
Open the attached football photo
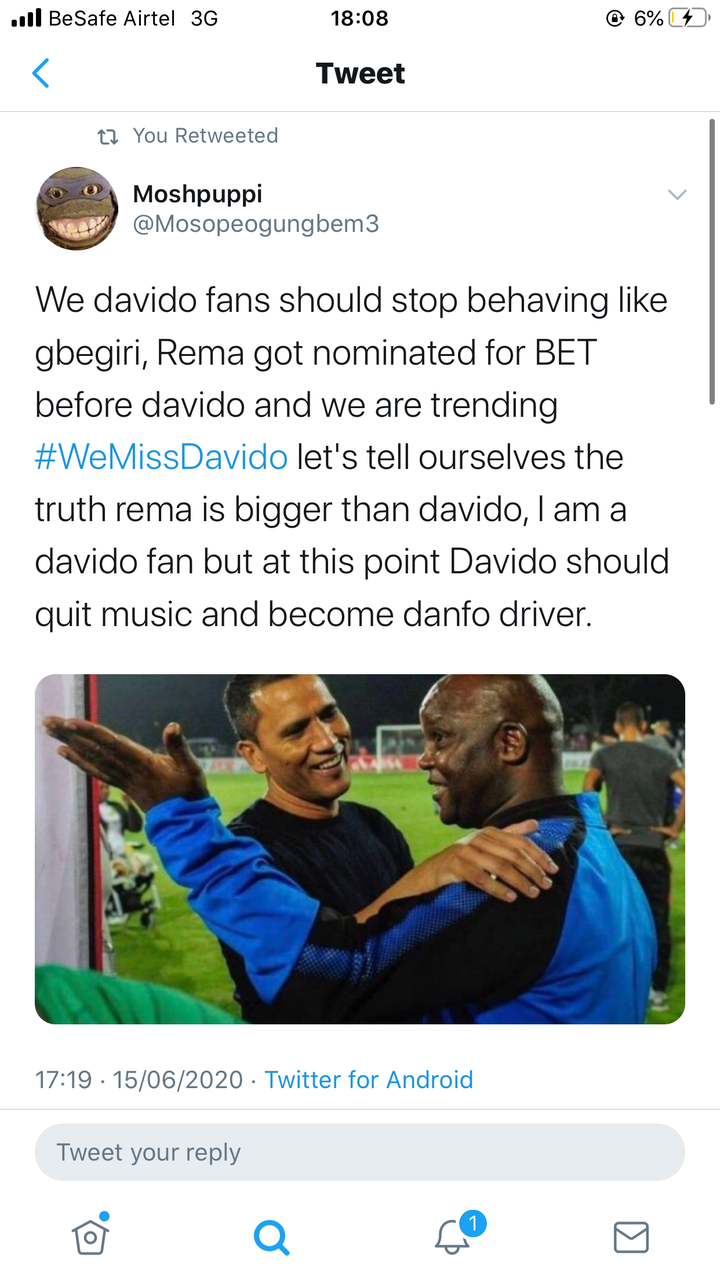[360, 849]
